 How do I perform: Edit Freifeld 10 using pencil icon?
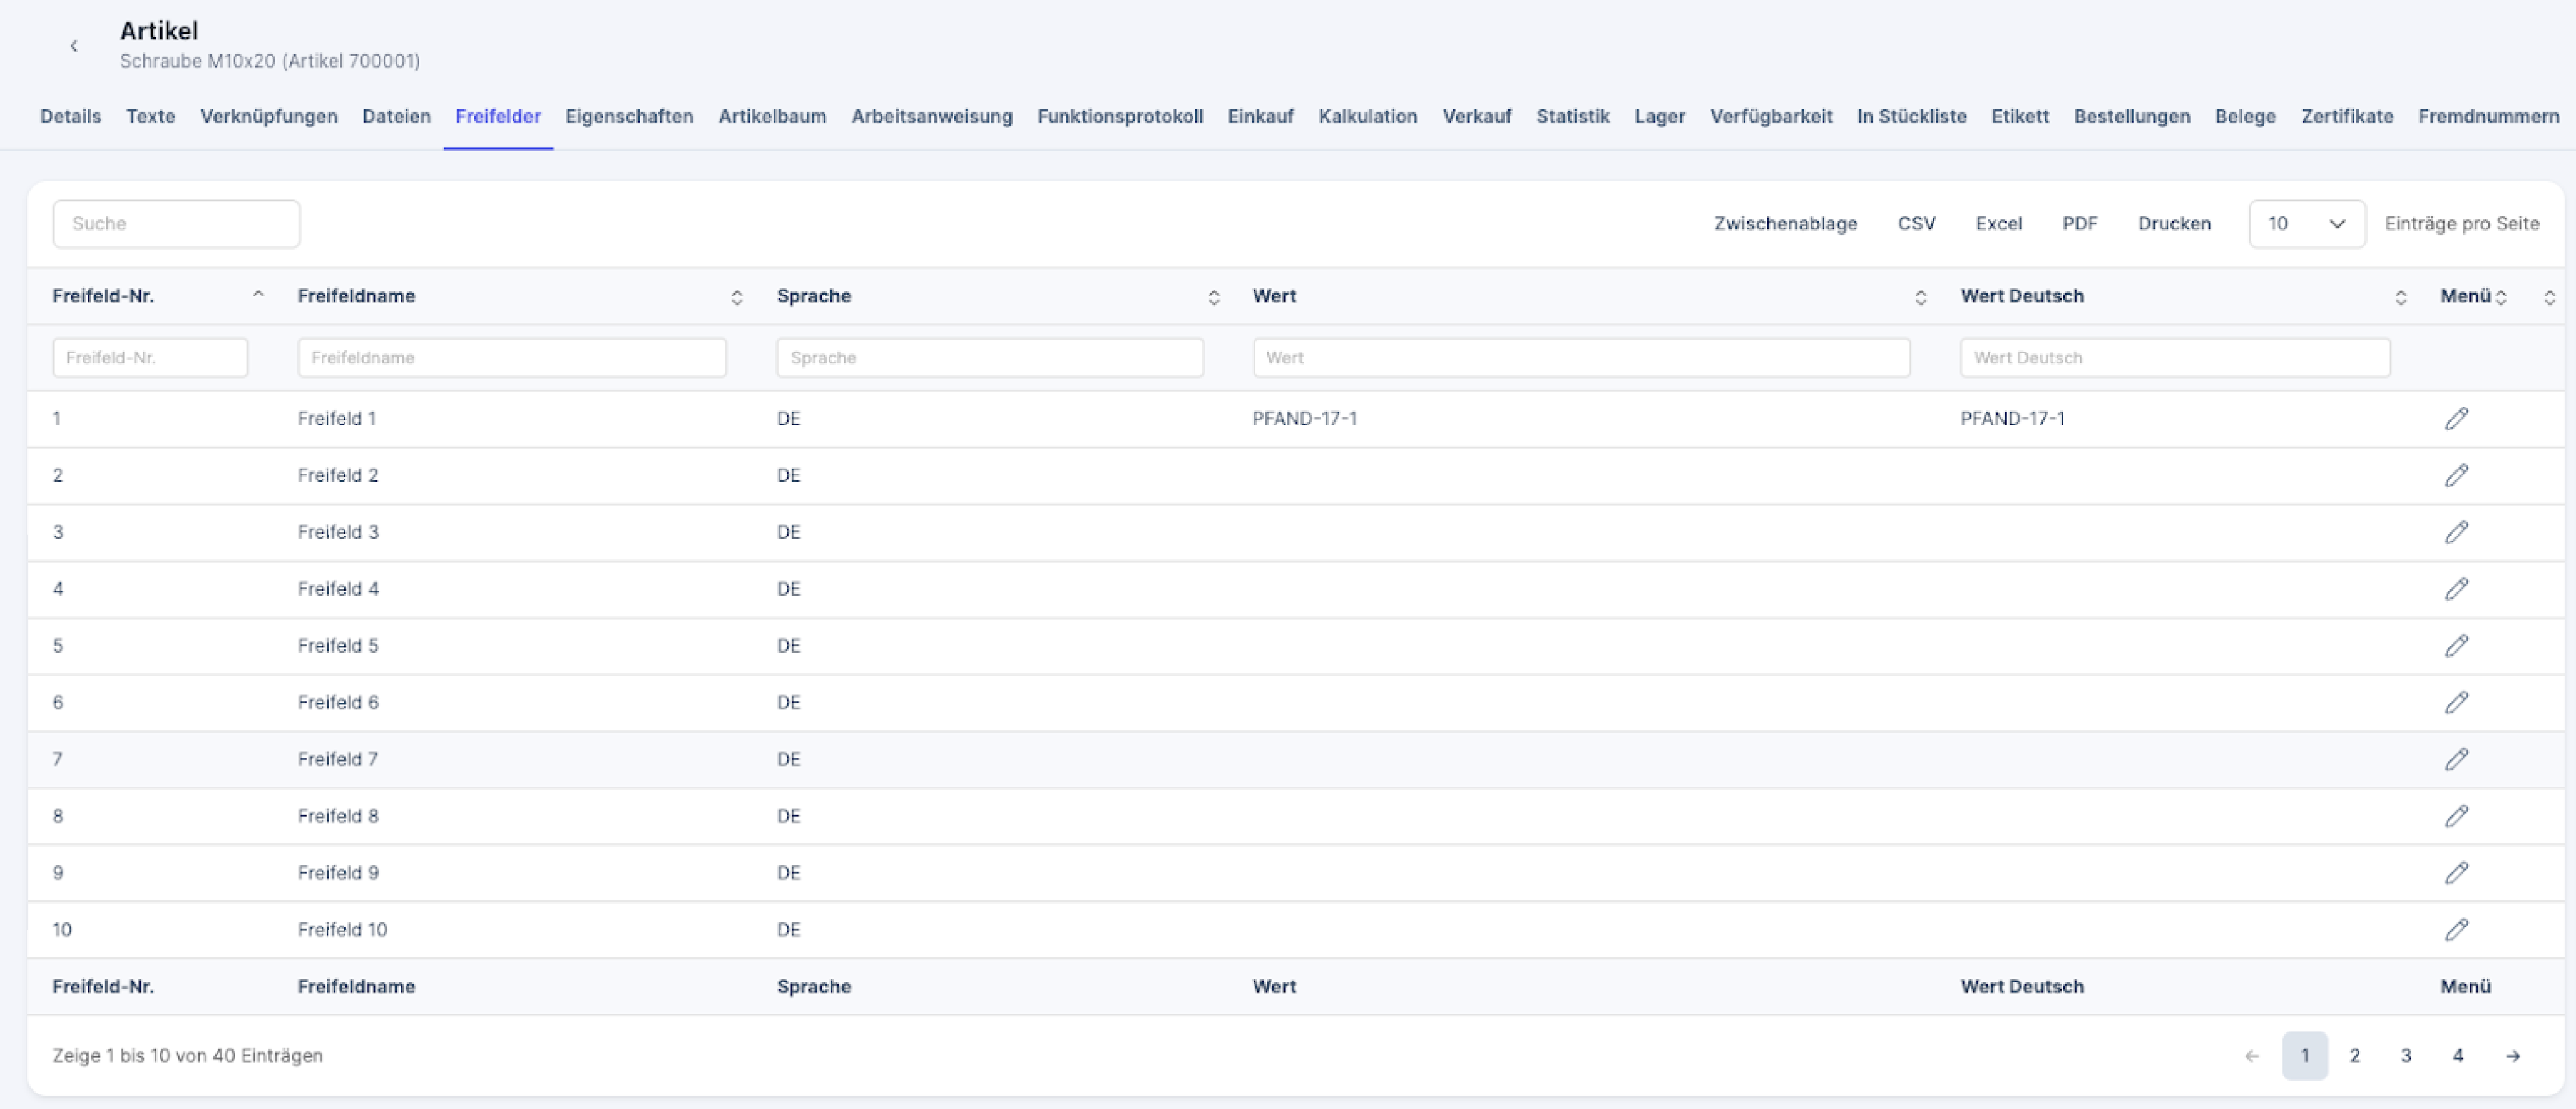point(2456,930)
